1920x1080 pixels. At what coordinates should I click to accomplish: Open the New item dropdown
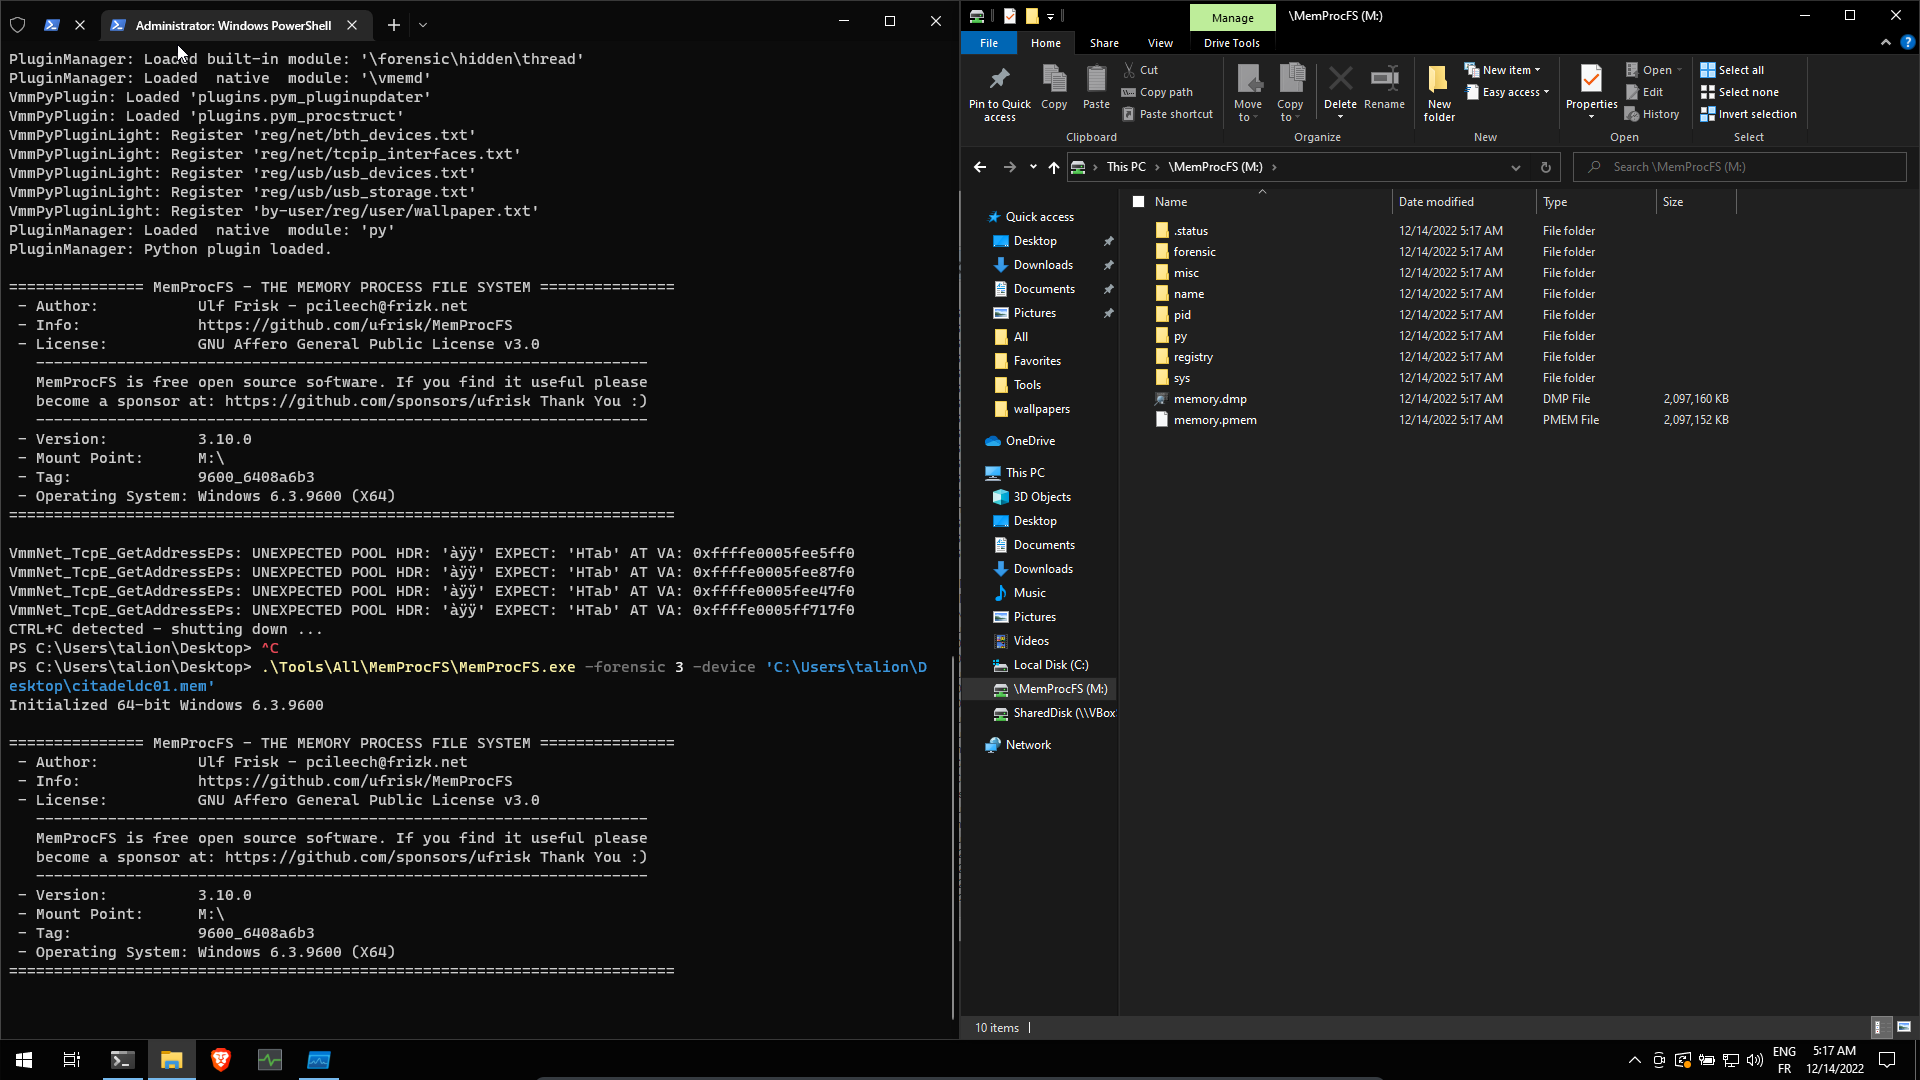[1509, 70]
